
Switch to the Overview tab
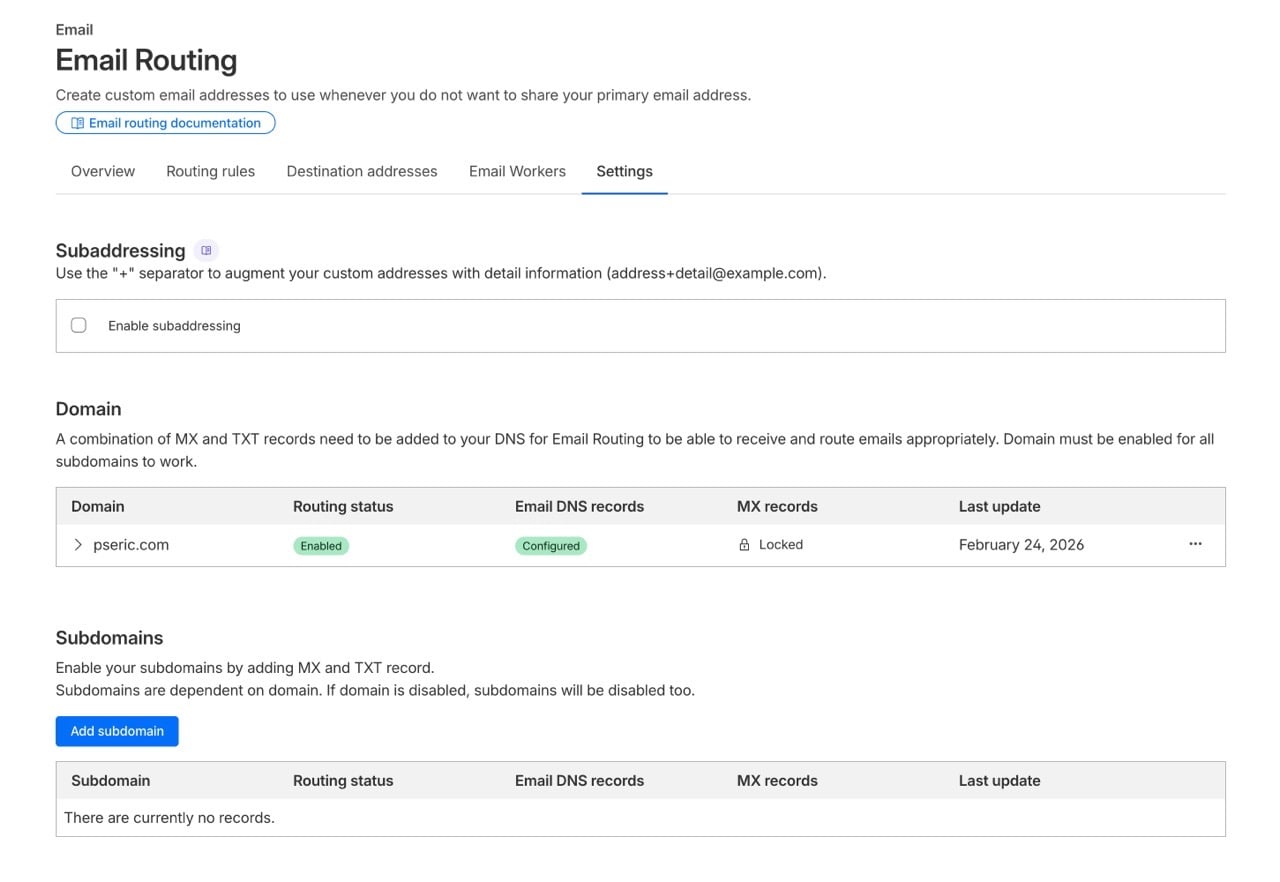coord(102,171)
